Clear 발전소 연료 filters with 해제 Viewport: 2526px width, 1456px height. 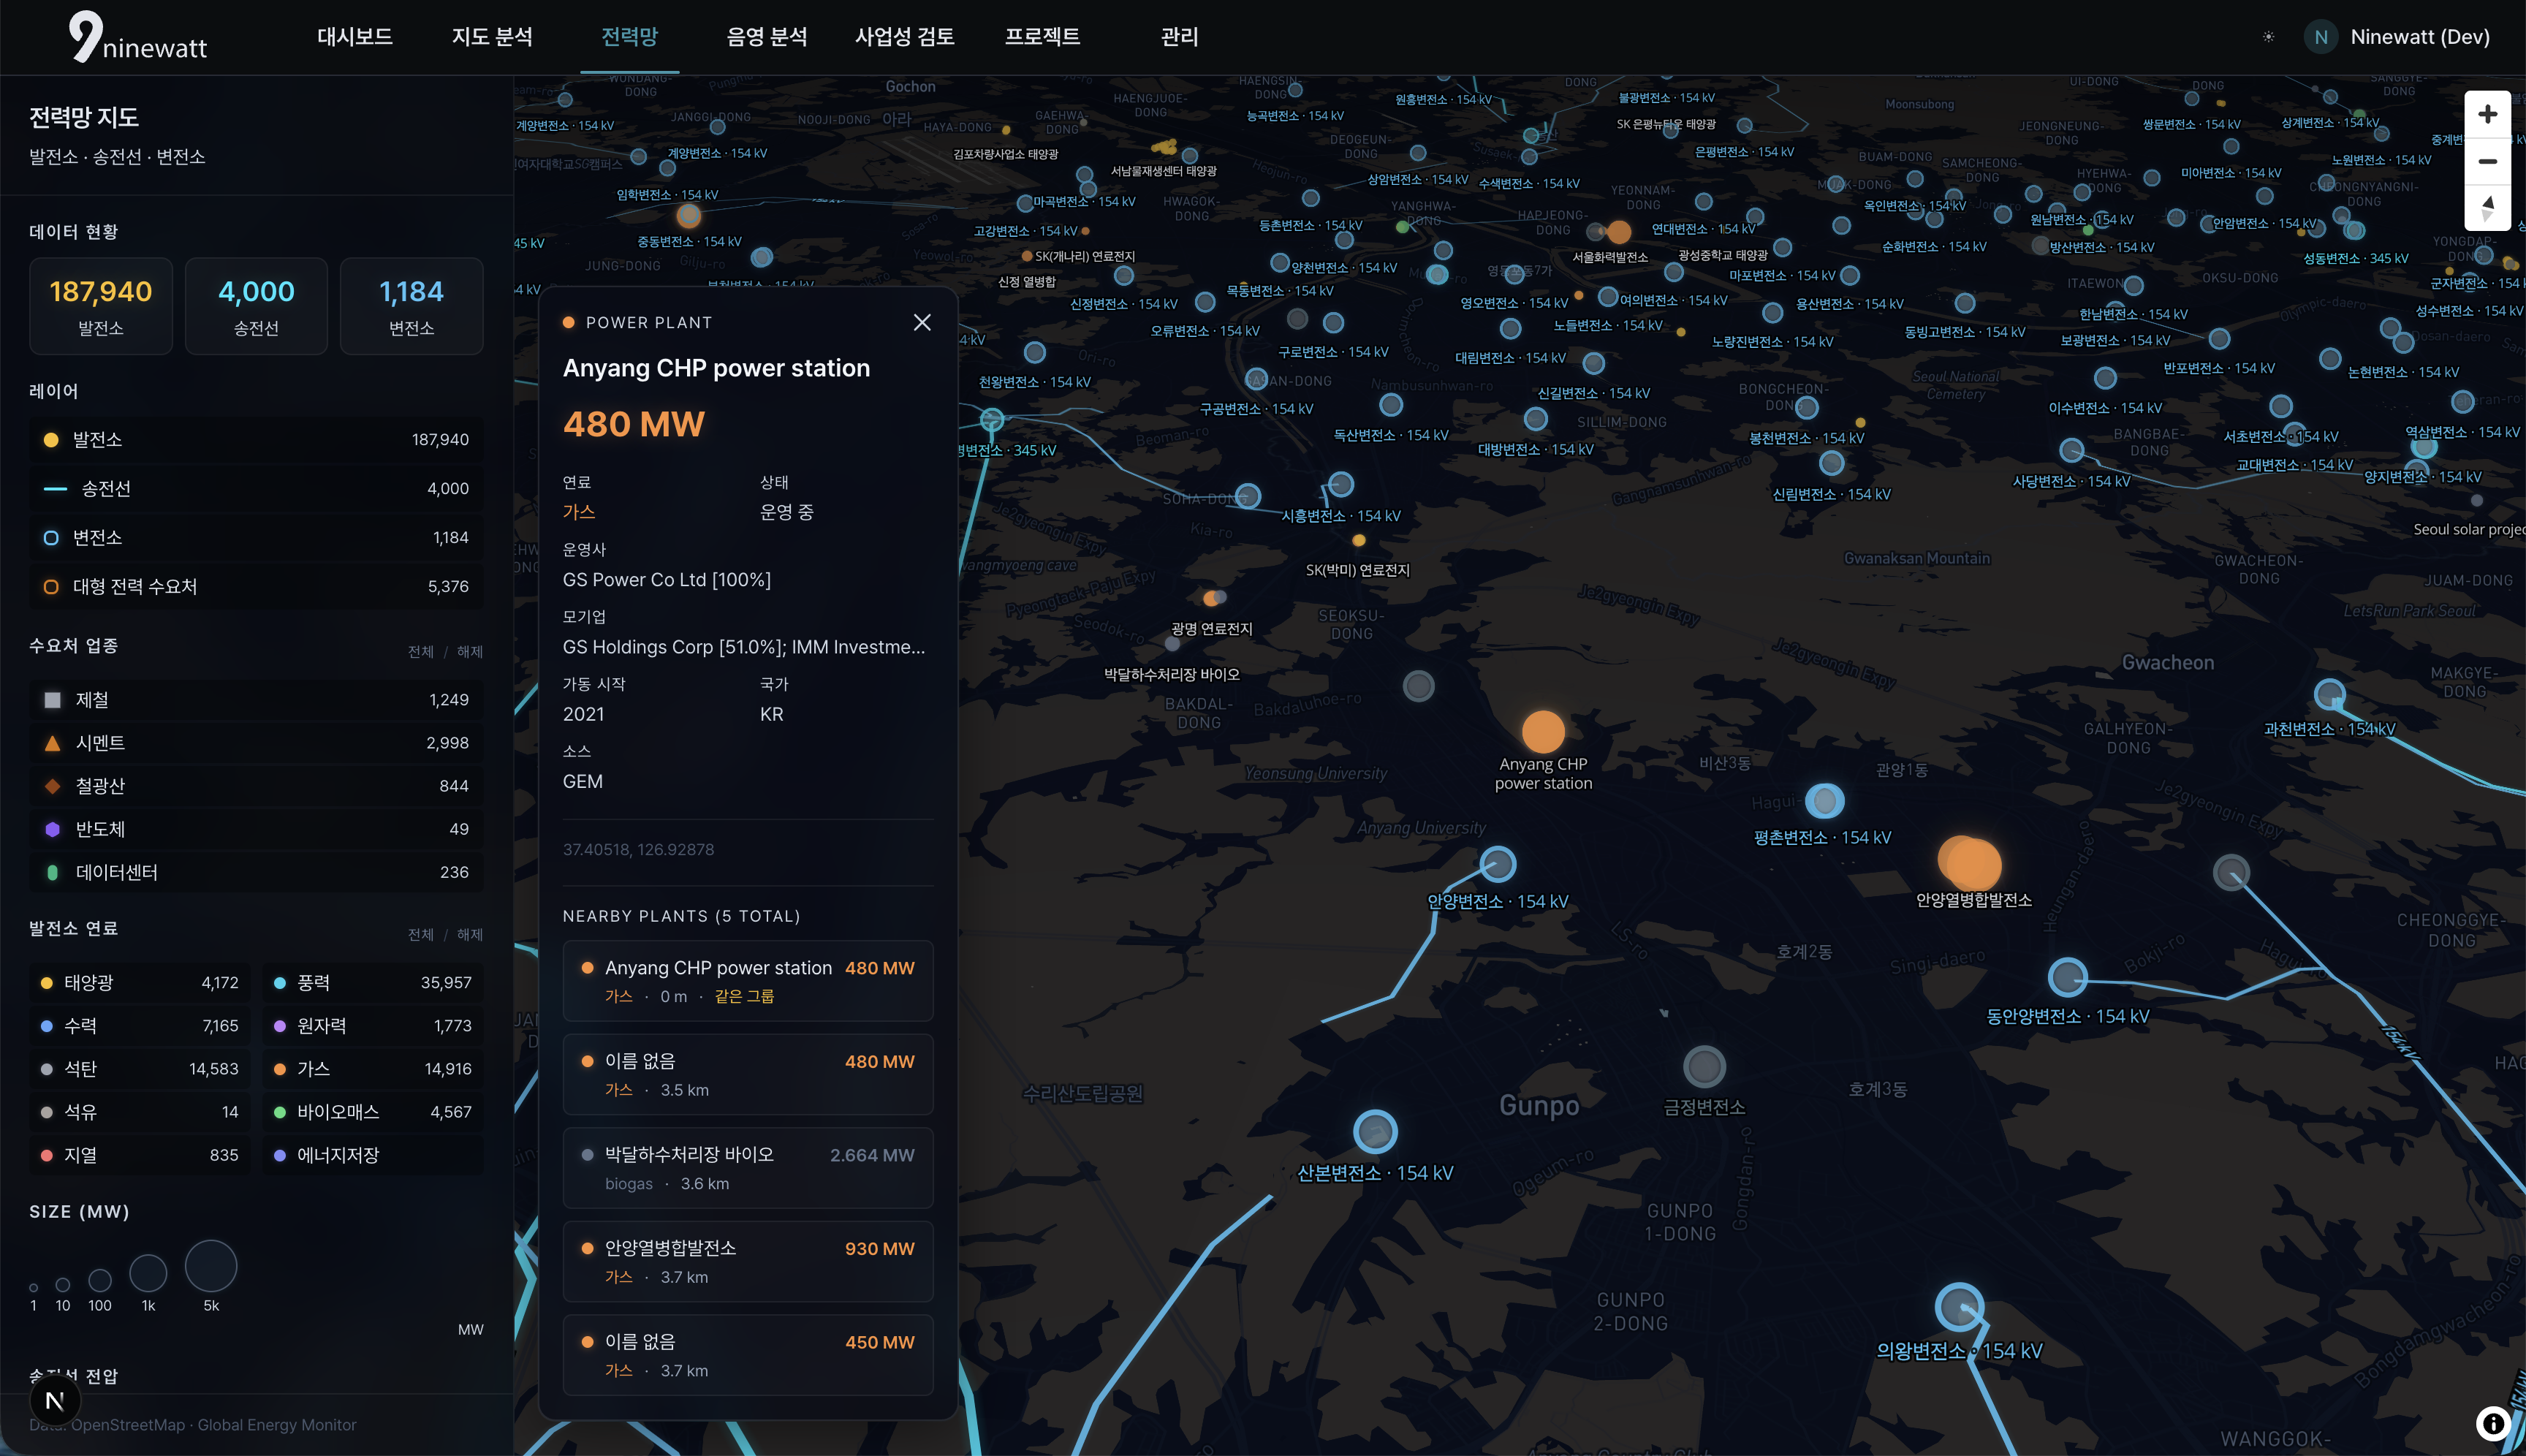tap(470, 935)
